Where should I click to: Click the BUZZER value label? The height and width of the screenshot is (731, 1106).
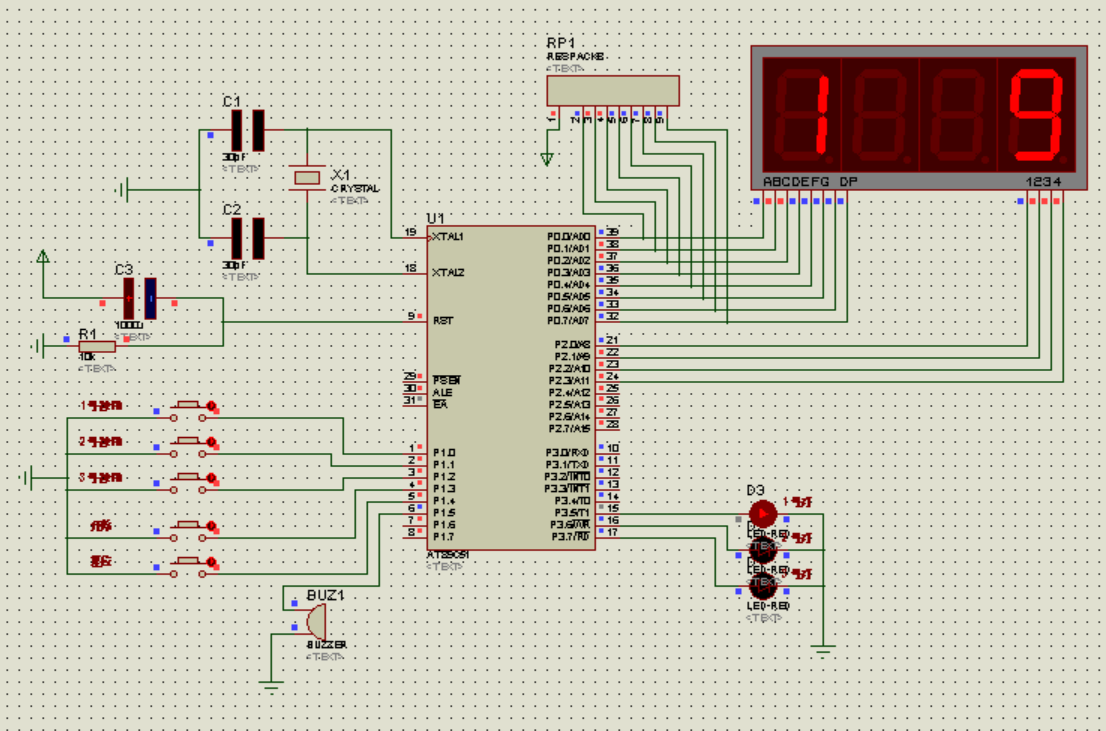tap(327, 645)
